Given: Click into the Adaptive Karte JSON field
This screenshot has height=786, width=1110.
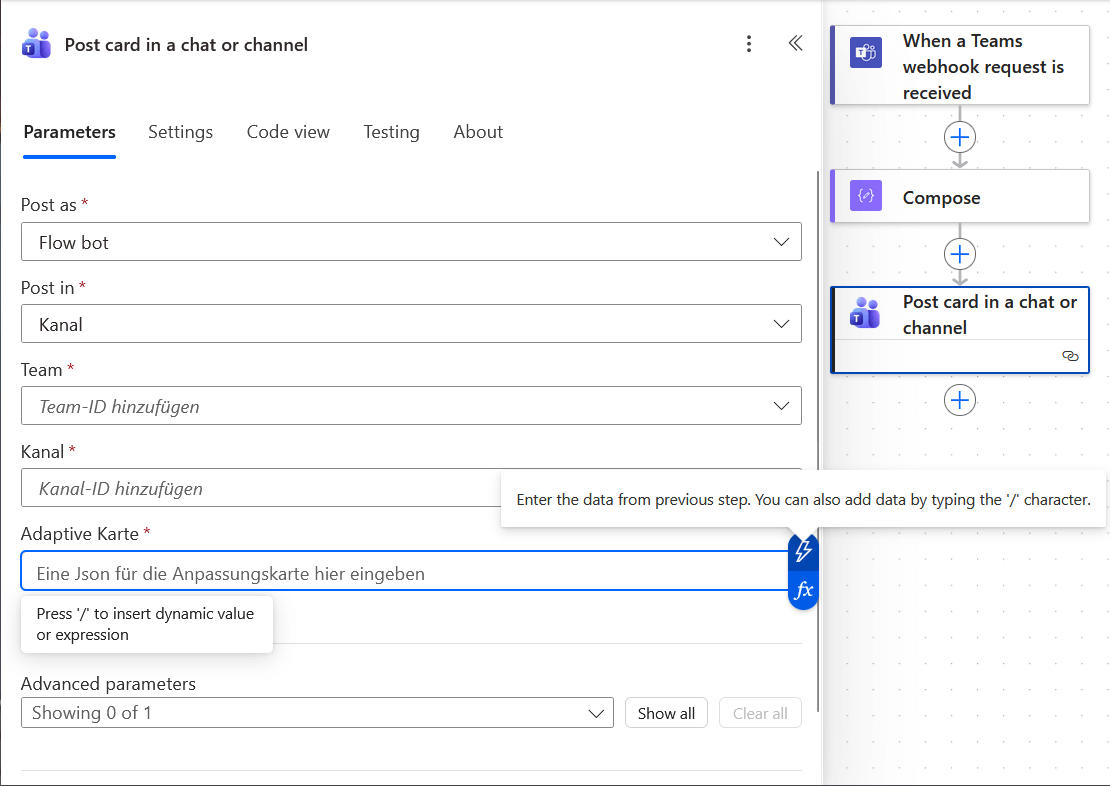Looking at the screenshot, I should 400,573.
